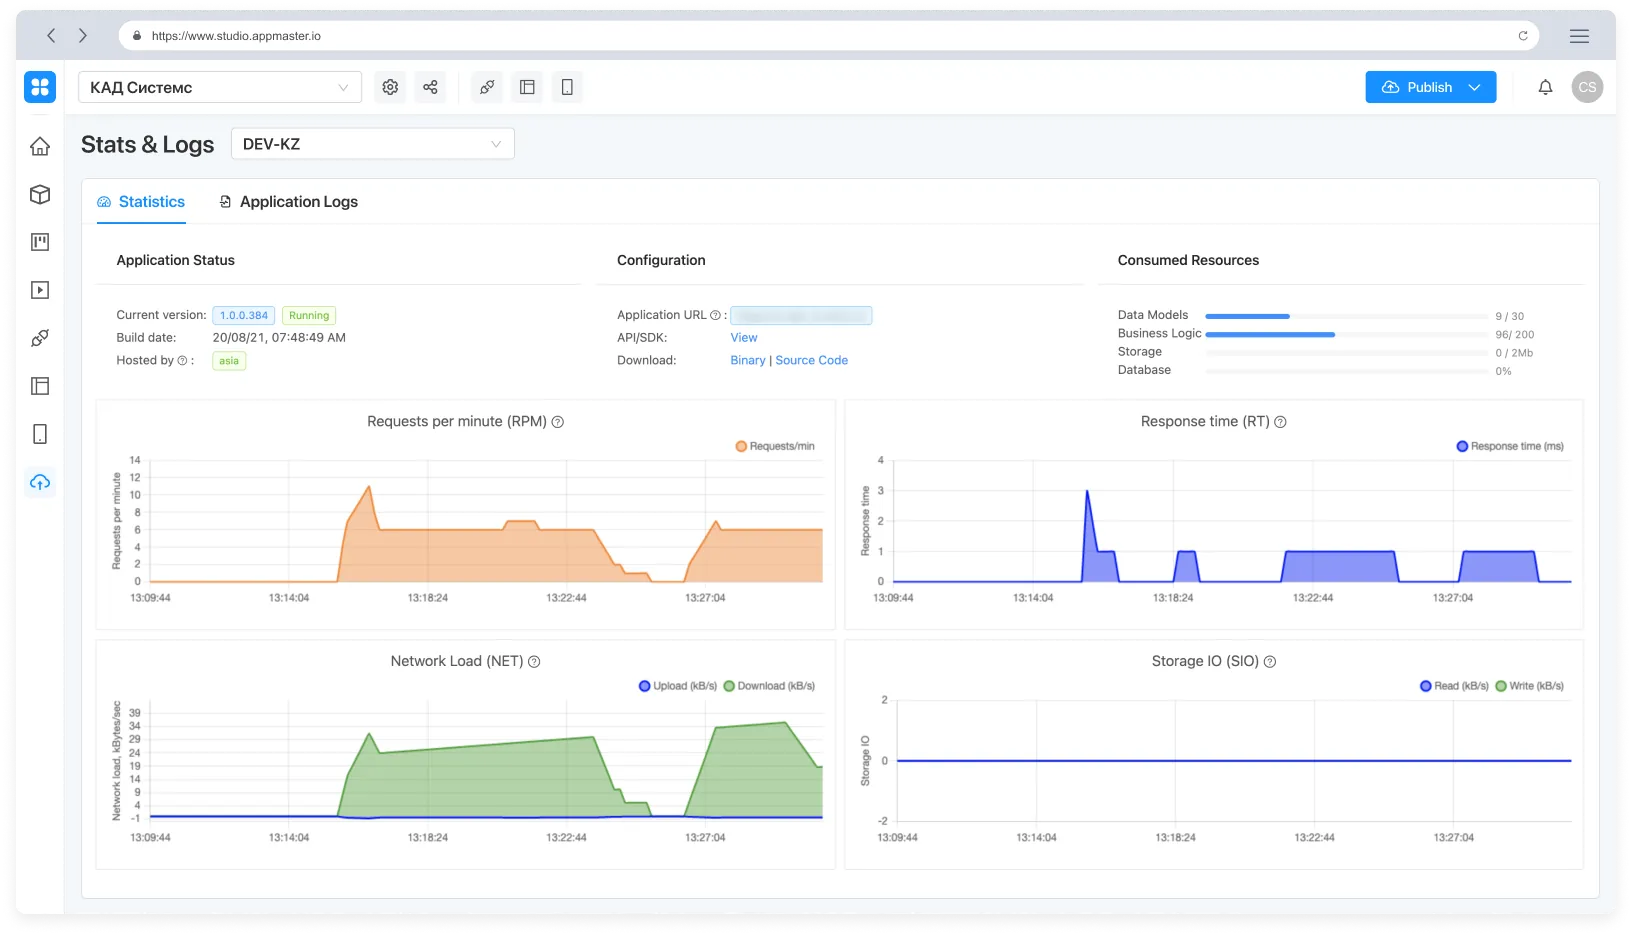Click the share icon in the top toolbar

coord(430,87)
